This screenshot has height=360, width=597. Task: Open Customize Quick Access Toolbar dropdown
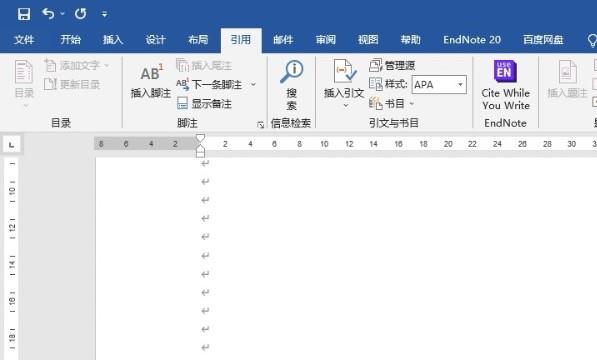pyautogui.click(x=104, y=14)
